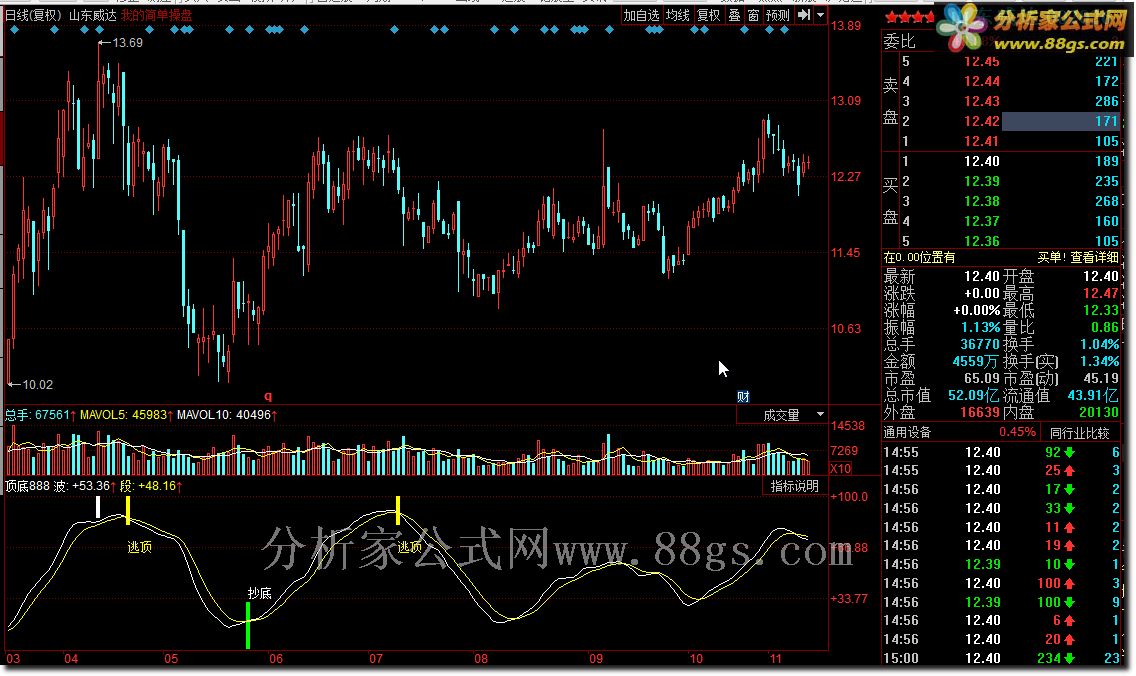Click the 山东威达 stock name
This screenshot has height=676, width=1136.
92,14
